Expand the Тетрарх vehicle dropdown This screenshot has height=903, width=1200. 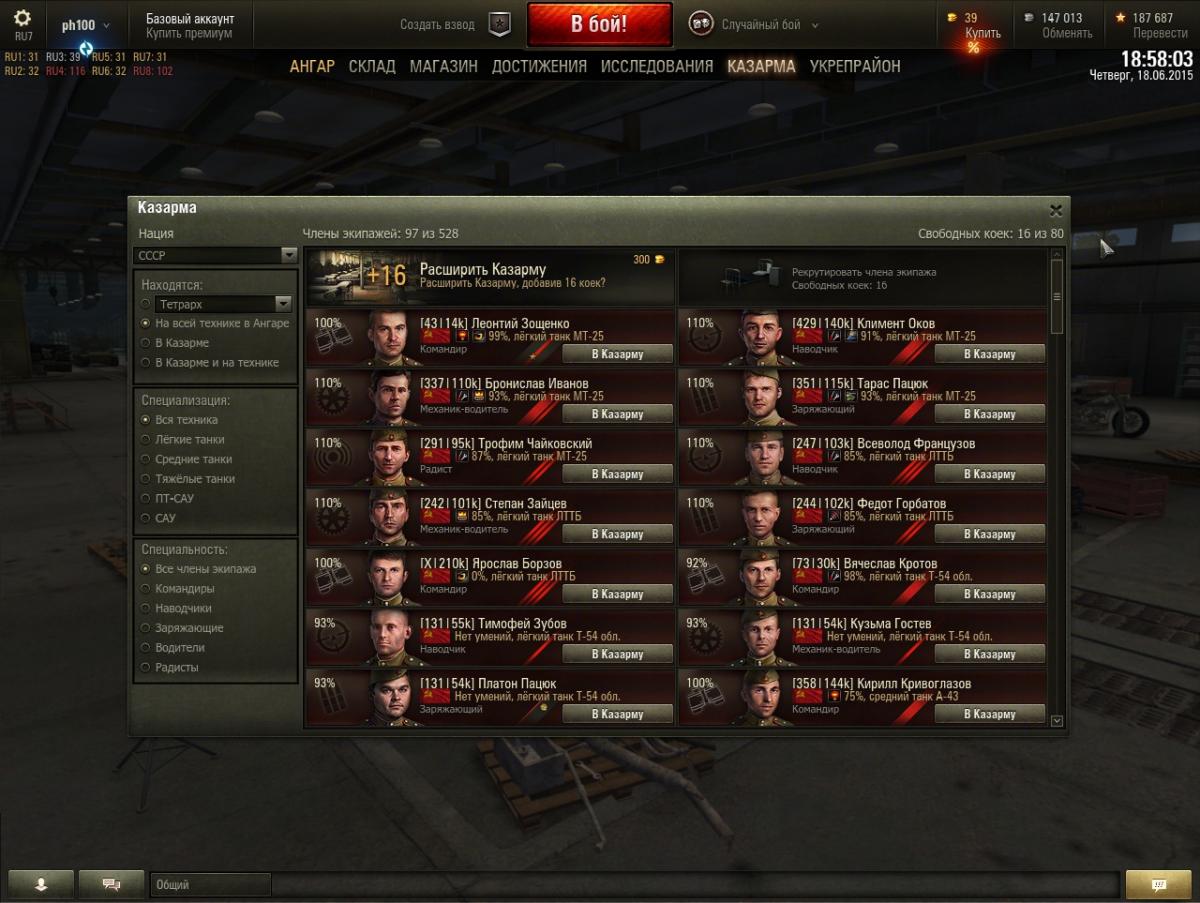tap(283, 304)
